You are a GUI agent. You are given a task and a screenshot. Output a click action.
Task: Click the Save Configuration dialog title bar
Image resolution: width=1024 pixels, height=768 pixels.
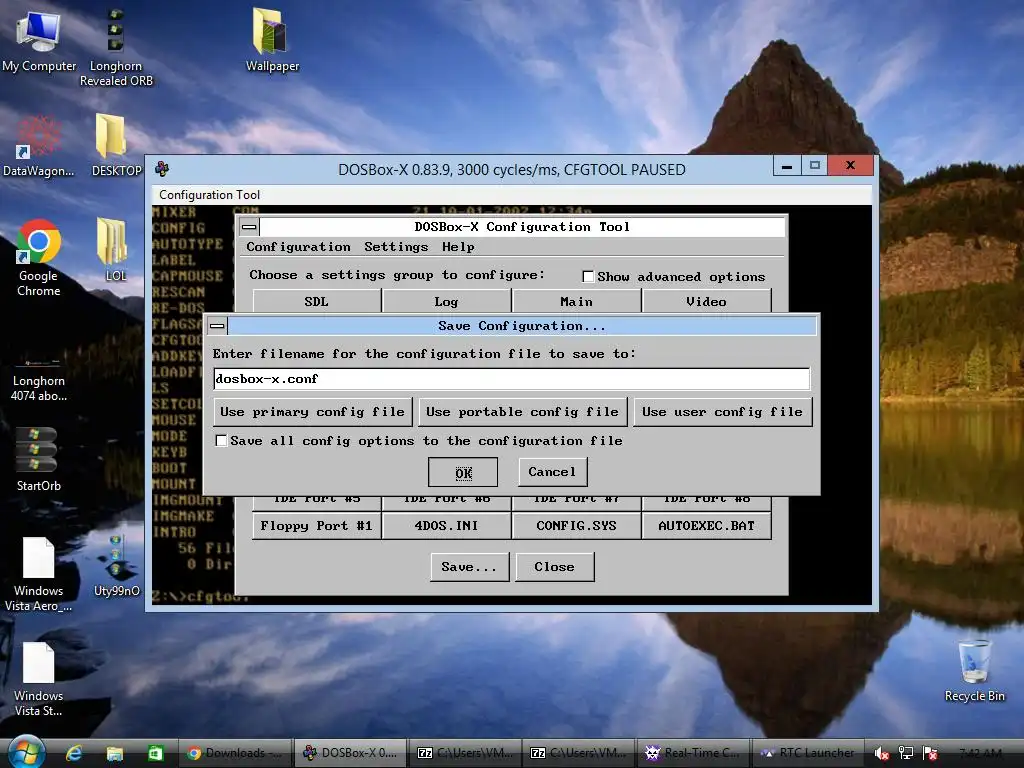pyautogui.click(x=521, y=325)
